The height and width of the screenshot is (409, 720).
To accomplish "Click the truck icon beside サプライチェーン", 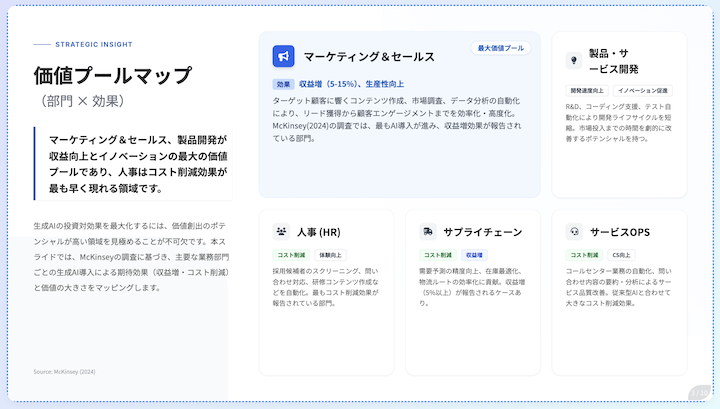I will point(428,232).
